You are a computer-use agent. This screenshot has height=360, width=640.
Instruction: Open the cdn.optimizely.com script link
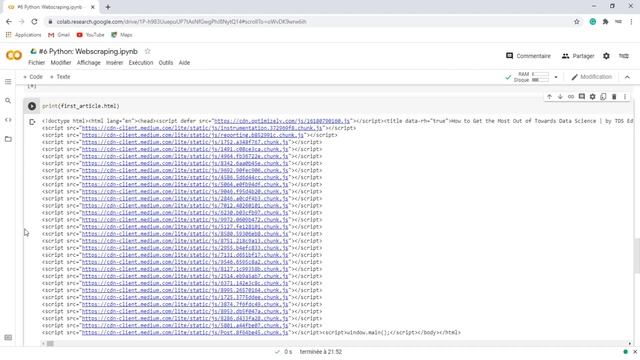click(x=282, y=121)
